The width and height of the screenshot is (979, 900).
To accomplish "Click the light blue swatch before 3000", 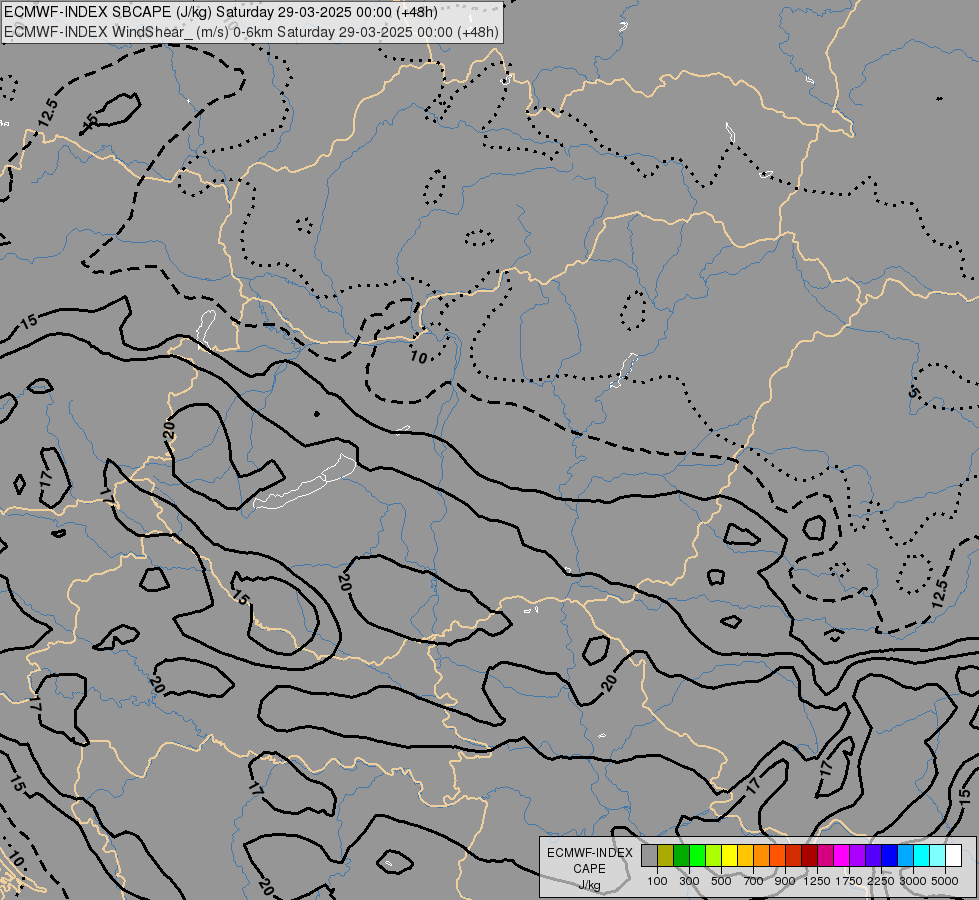I will pyautogui.click(x=905, y=856).
